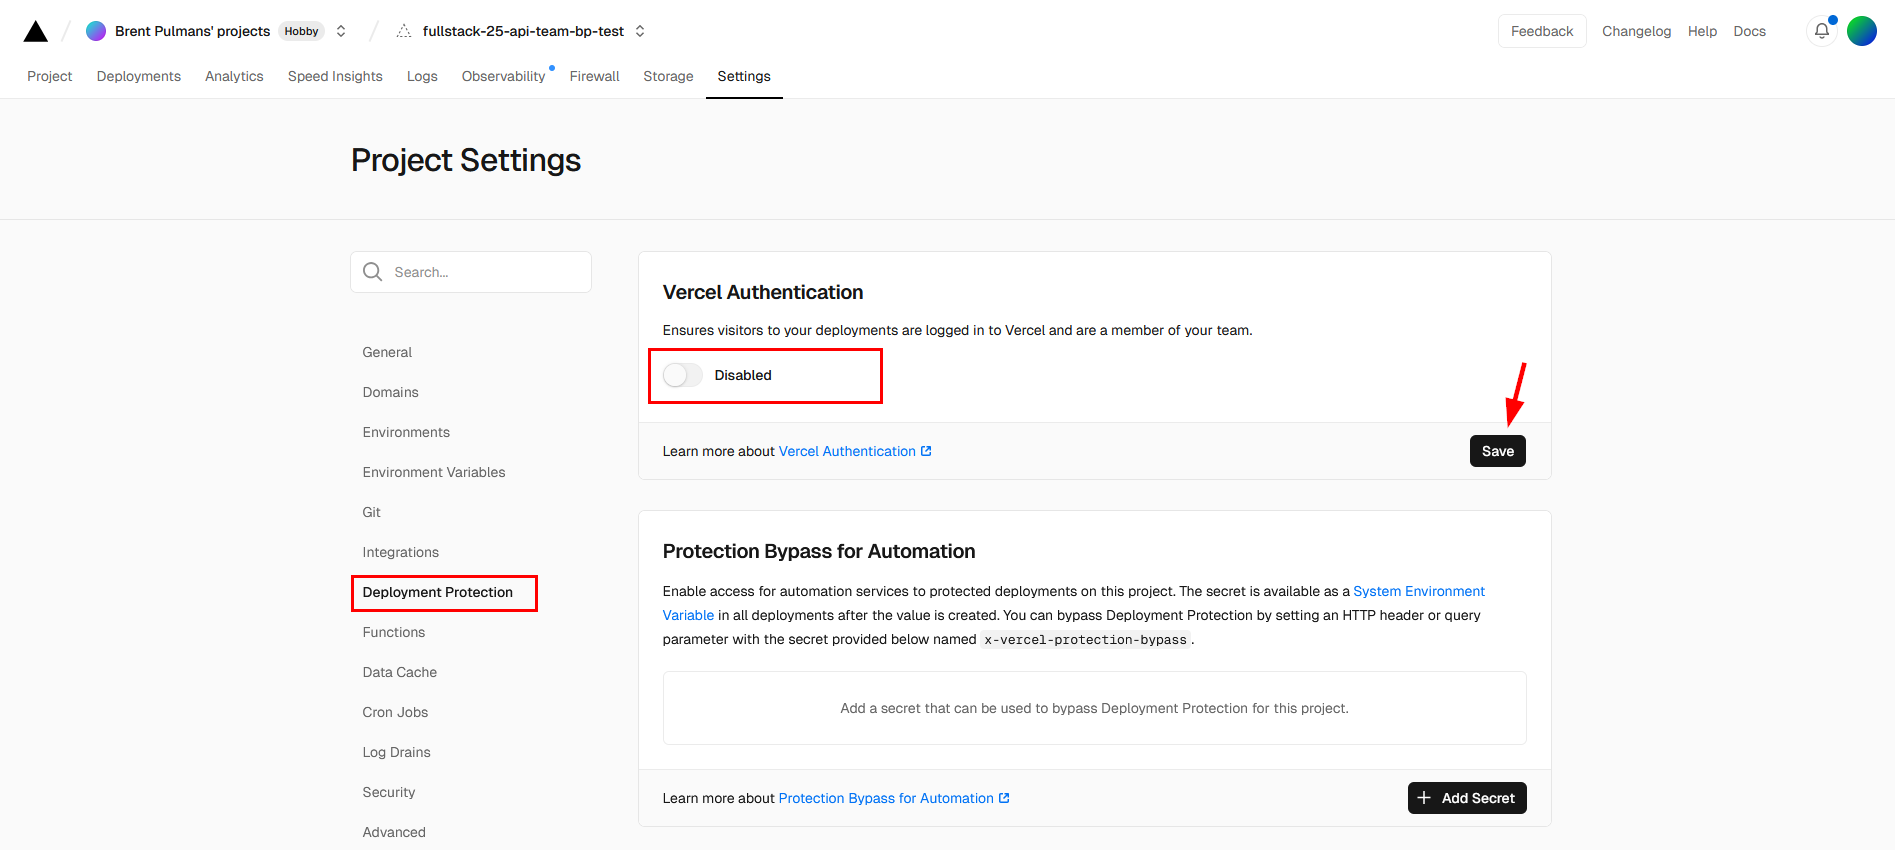The width and height of the screenshot is (1895, 850).
Task: Open Data Cache in sidebar
Action: [400, 672]
